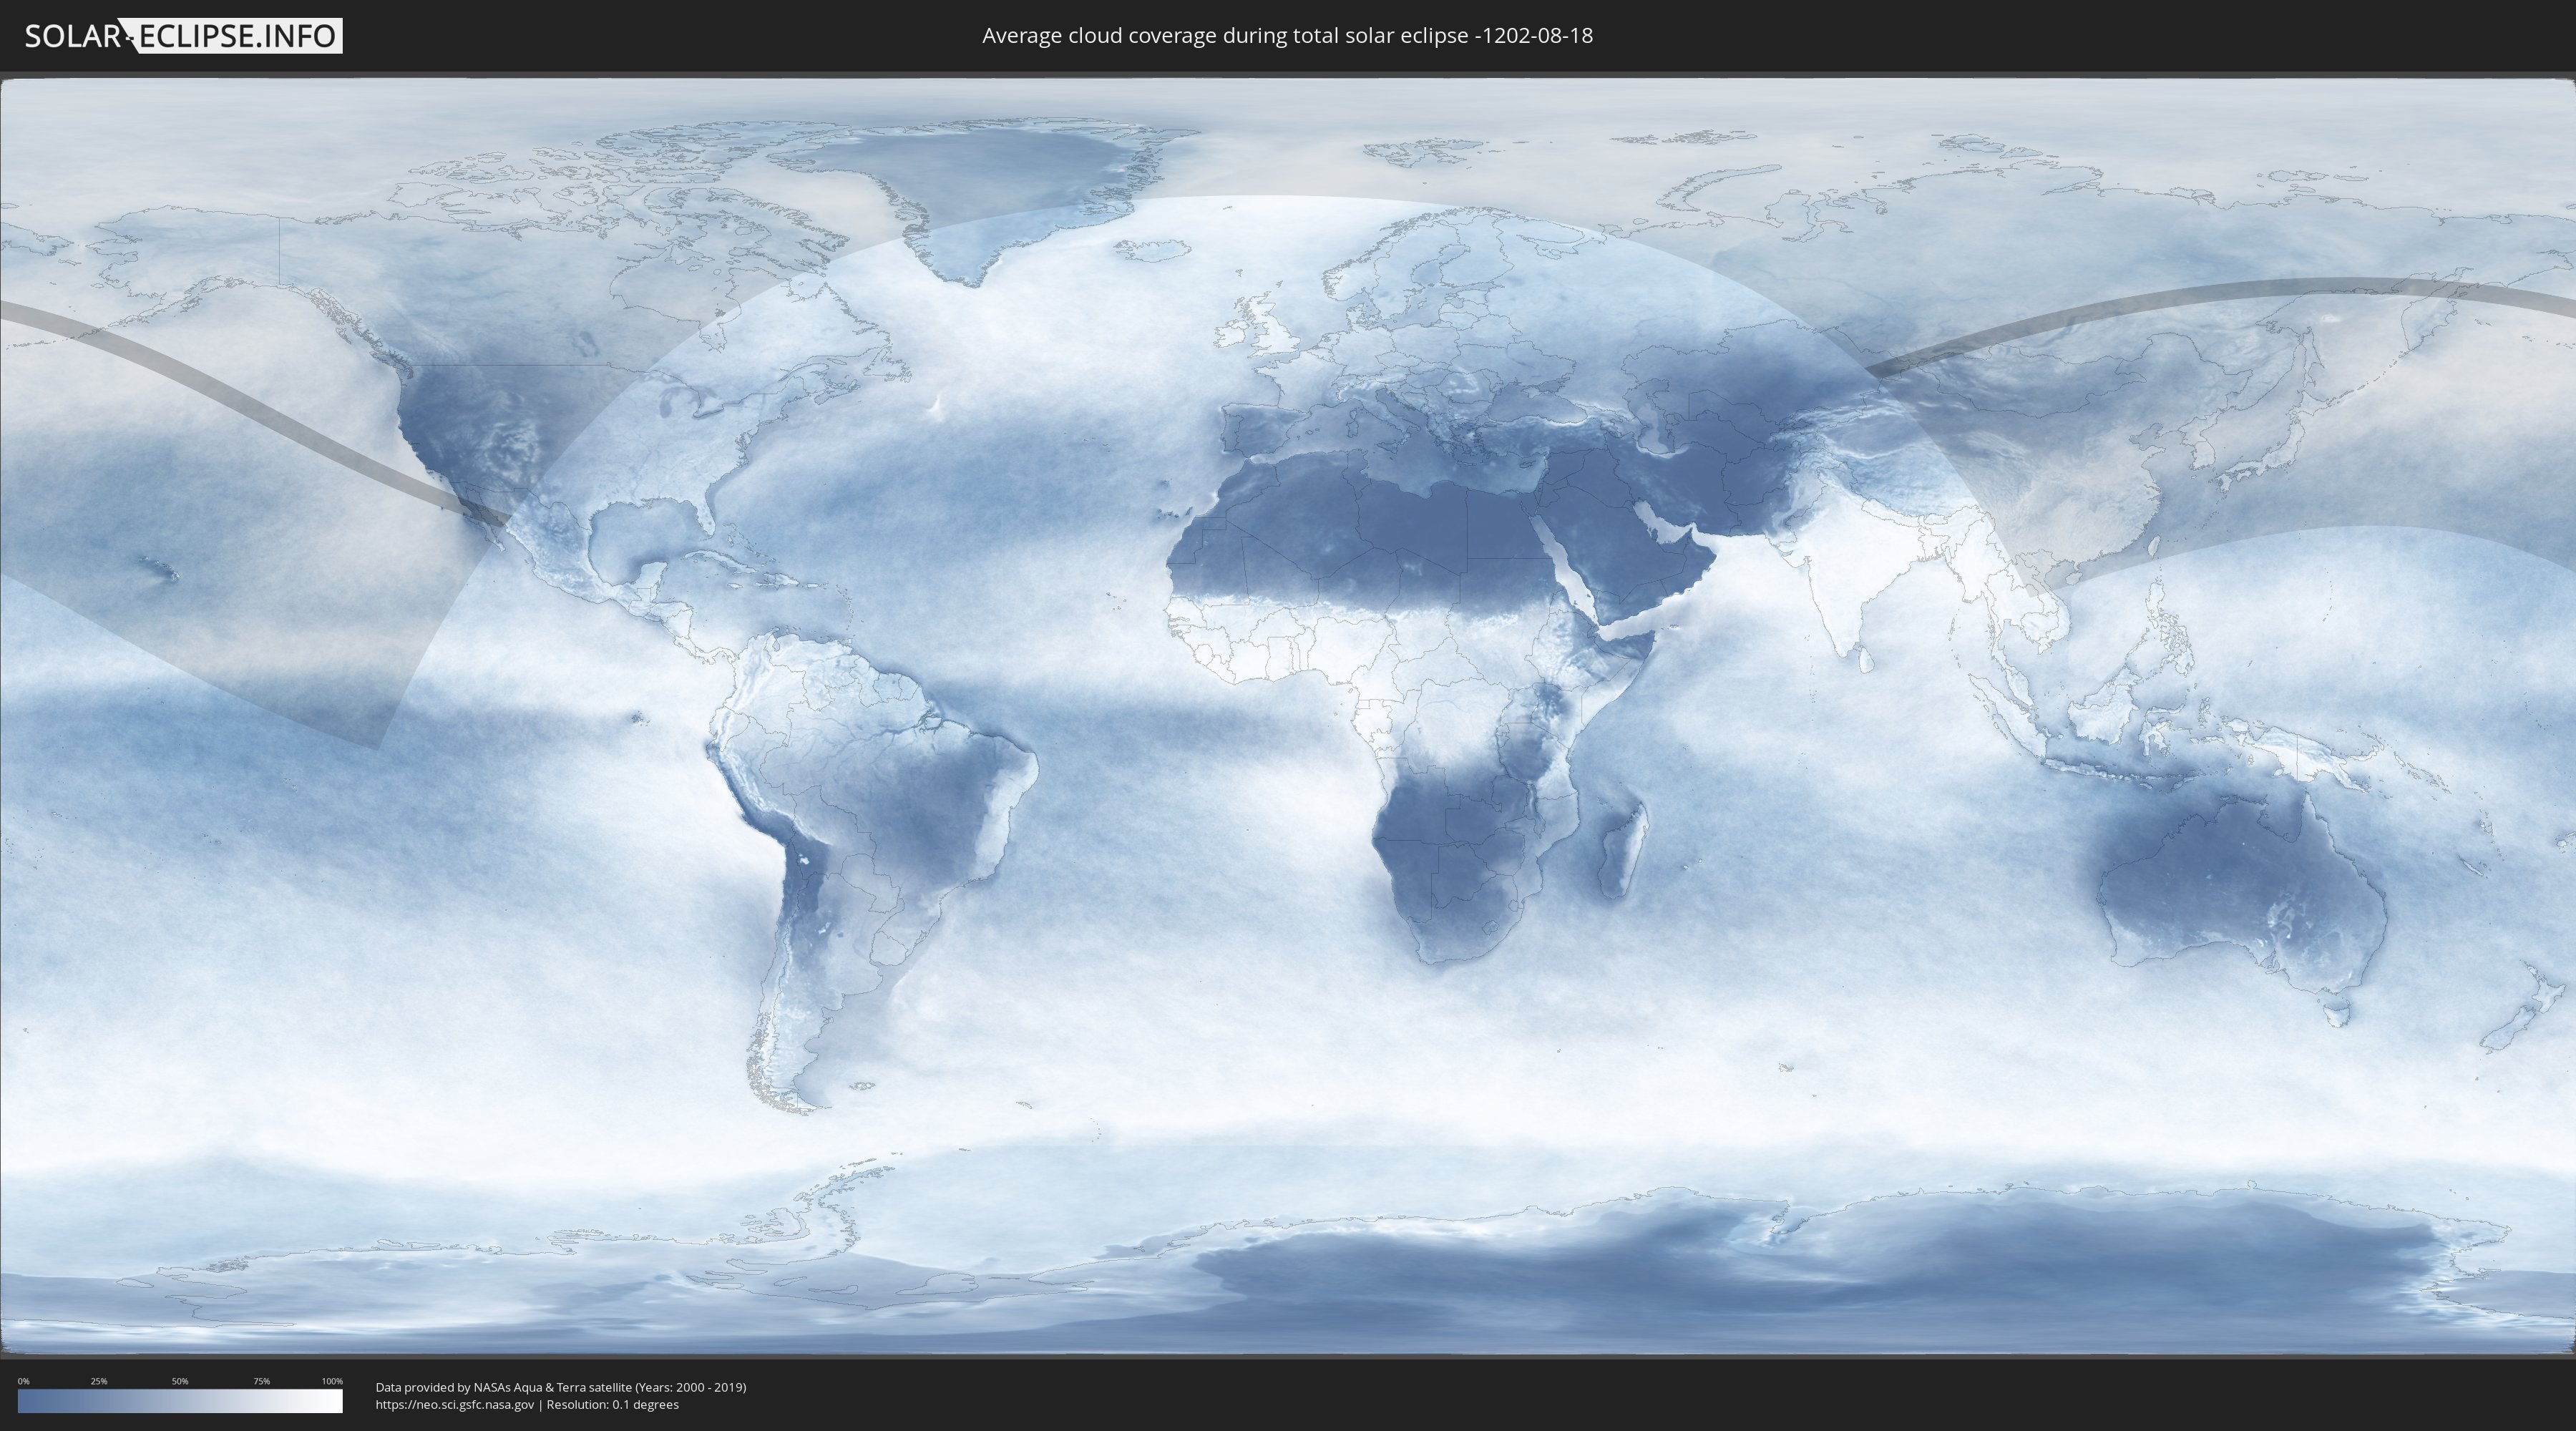This screenshot has width=2576, height=1431.
Task: Click the 0% legend label
Action: point(23,1381)
